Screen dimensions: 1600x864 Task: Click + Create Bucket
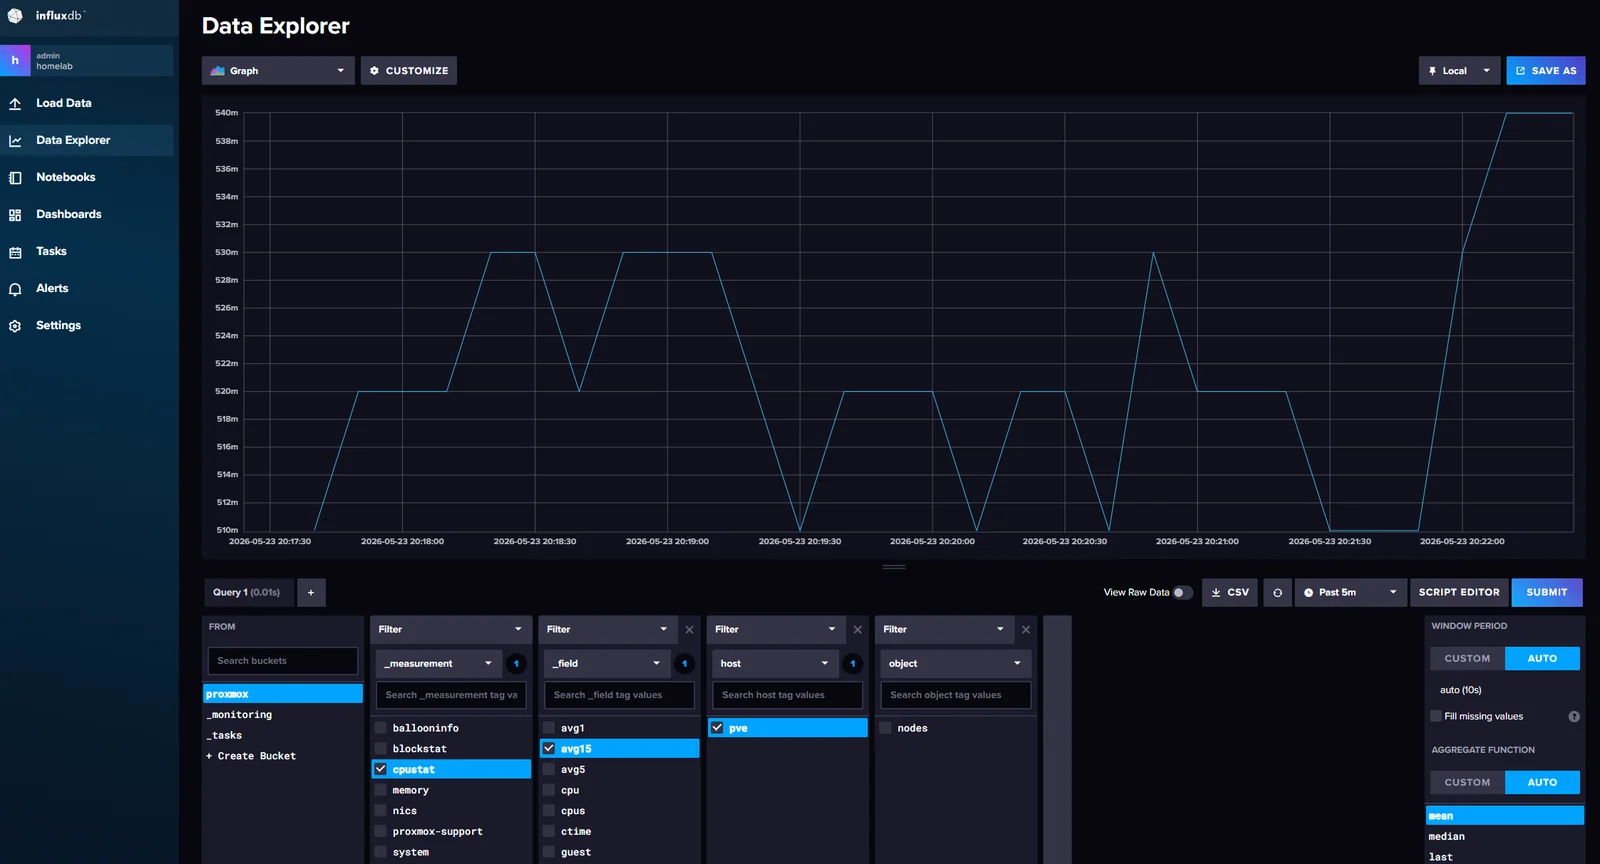pyautogui.click(x=251, y=756)
